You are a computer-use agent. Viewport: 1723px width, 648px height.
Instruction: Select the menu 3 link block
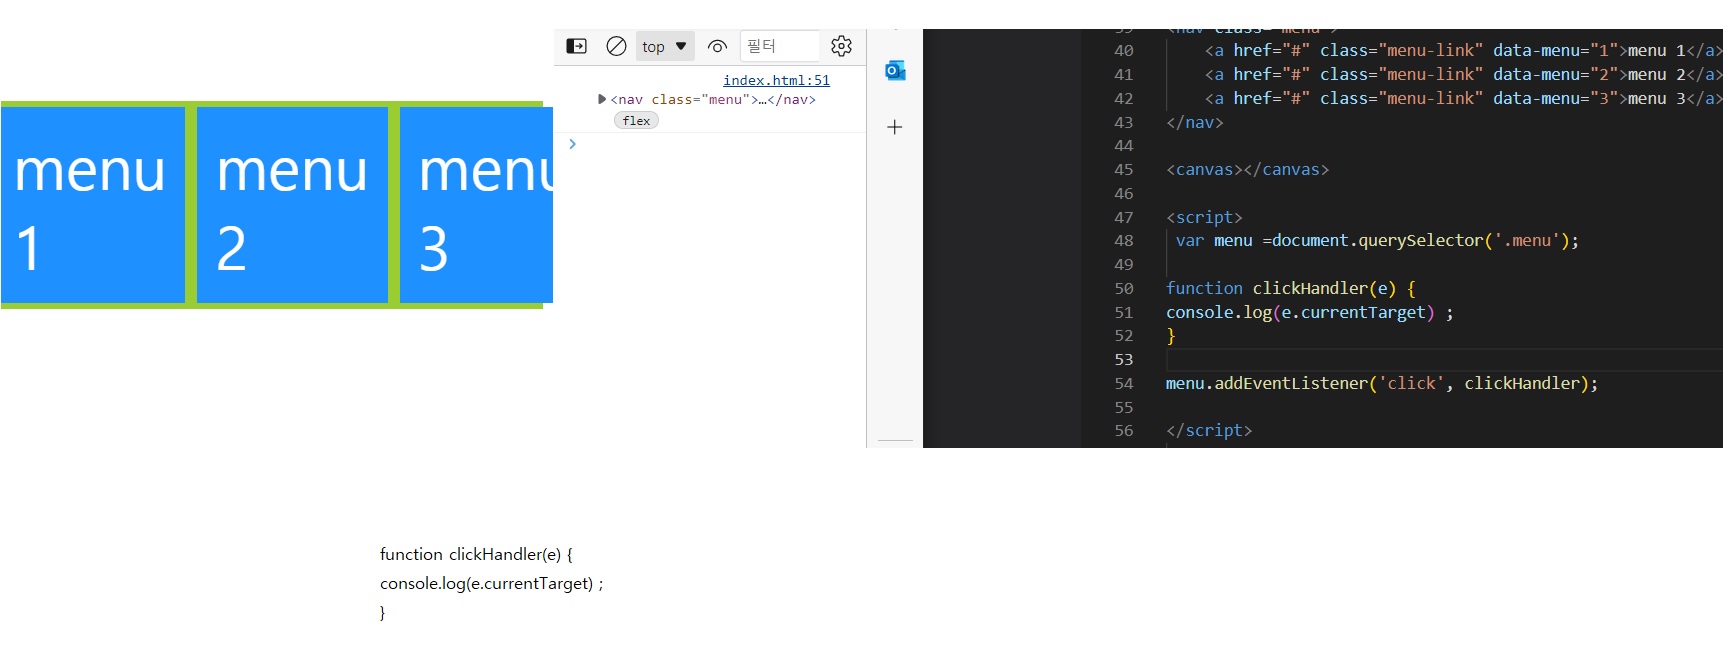[x=476, y=205]
